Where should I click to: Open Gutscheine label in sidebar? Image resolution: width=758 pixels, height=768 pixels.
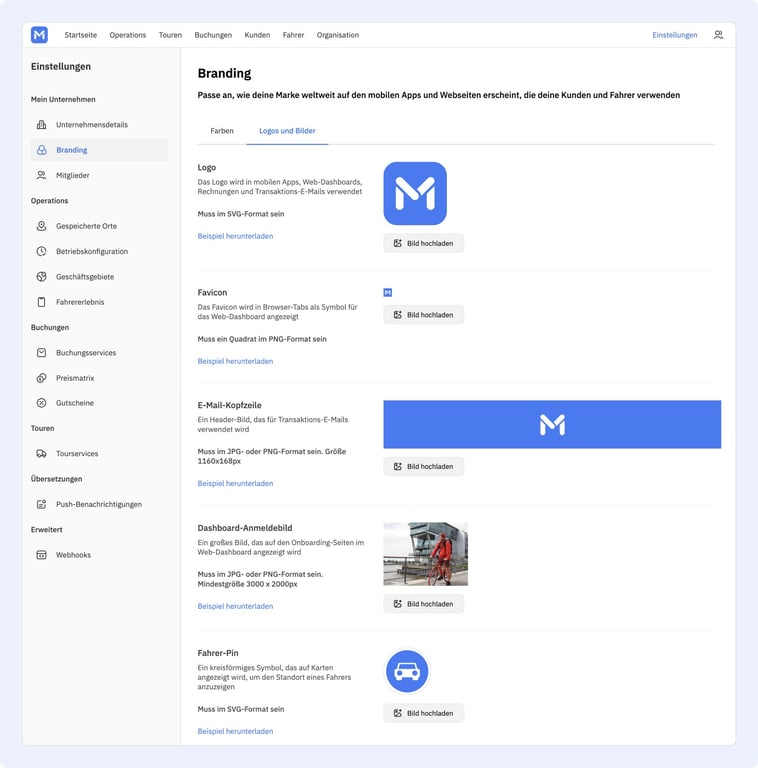point(74,403)
